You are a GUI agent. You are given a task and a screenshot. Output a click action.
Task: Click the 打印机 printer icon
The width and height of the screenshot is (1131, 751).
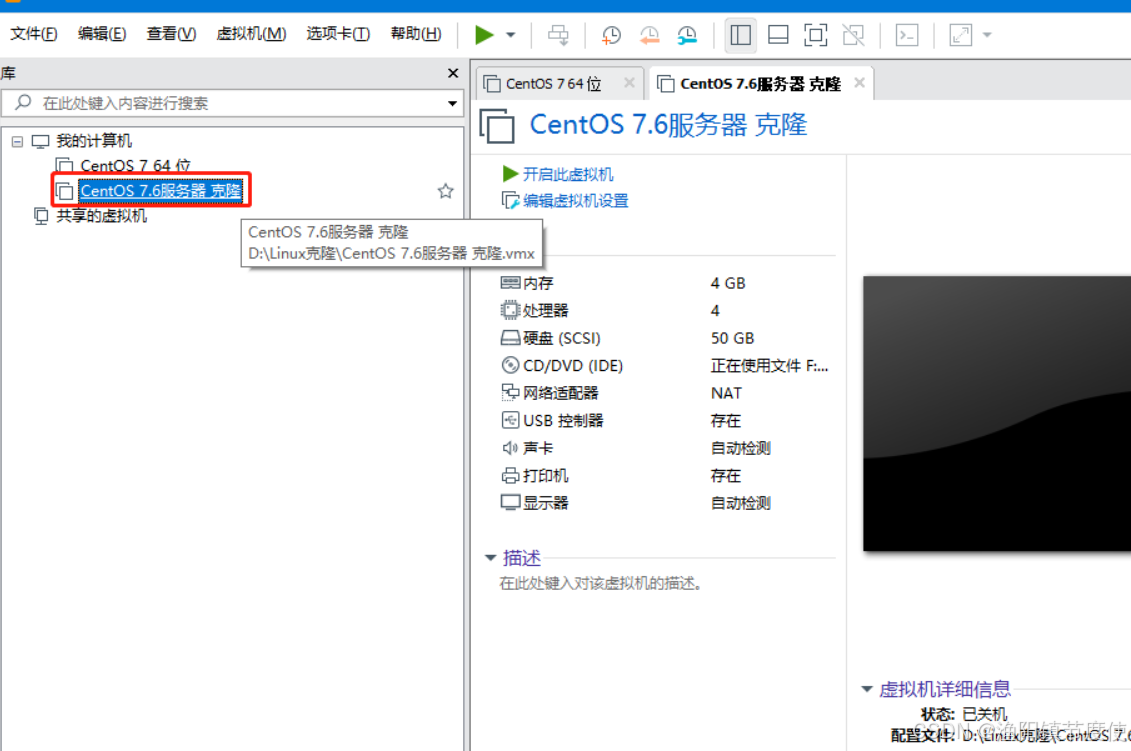click(510, 475)
